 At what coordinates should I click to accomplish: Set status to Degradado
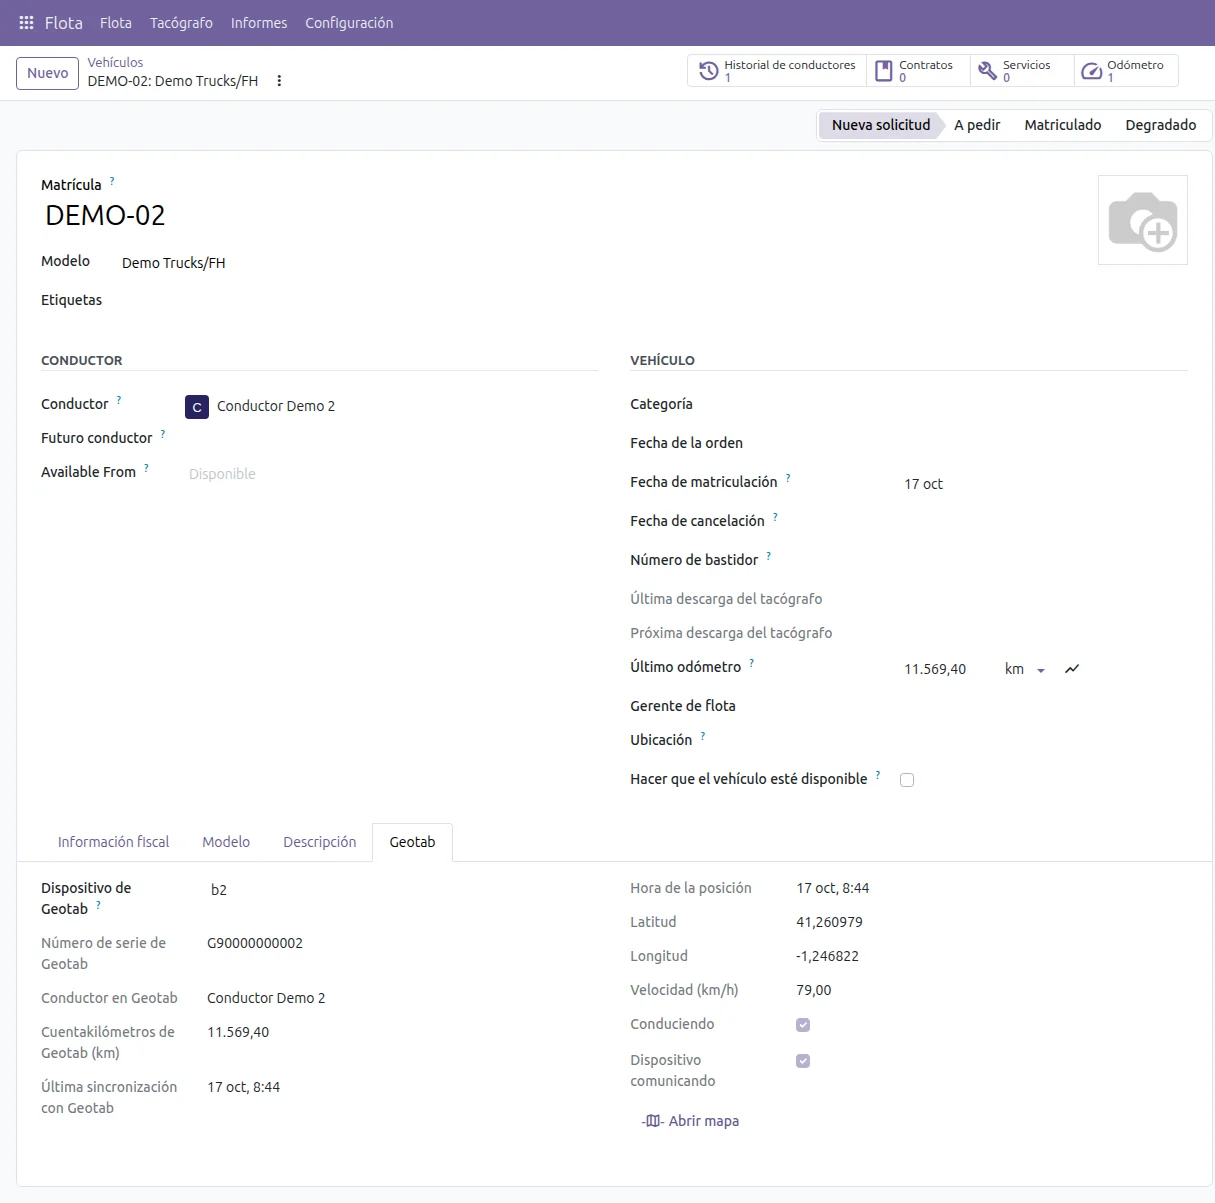point(1161,125)
